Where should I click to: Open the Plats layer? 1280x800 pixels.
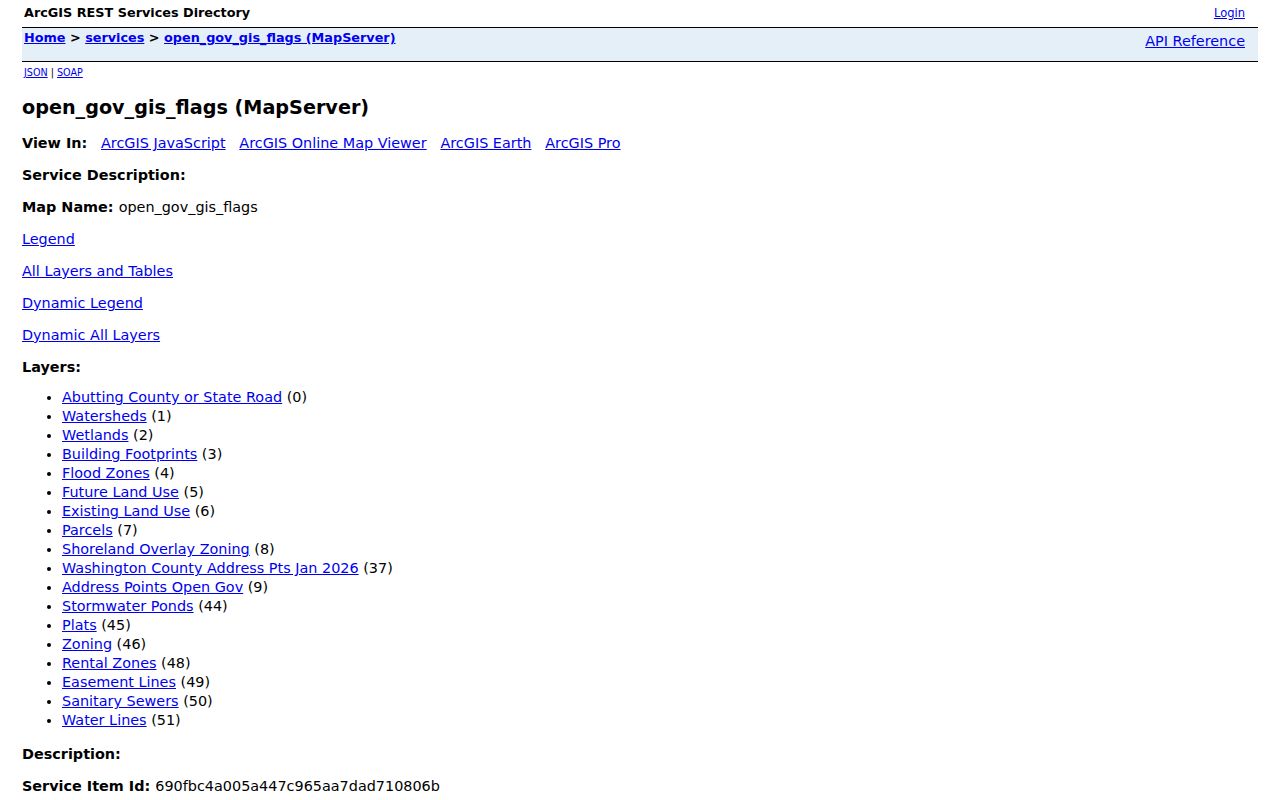click(79, 625)
